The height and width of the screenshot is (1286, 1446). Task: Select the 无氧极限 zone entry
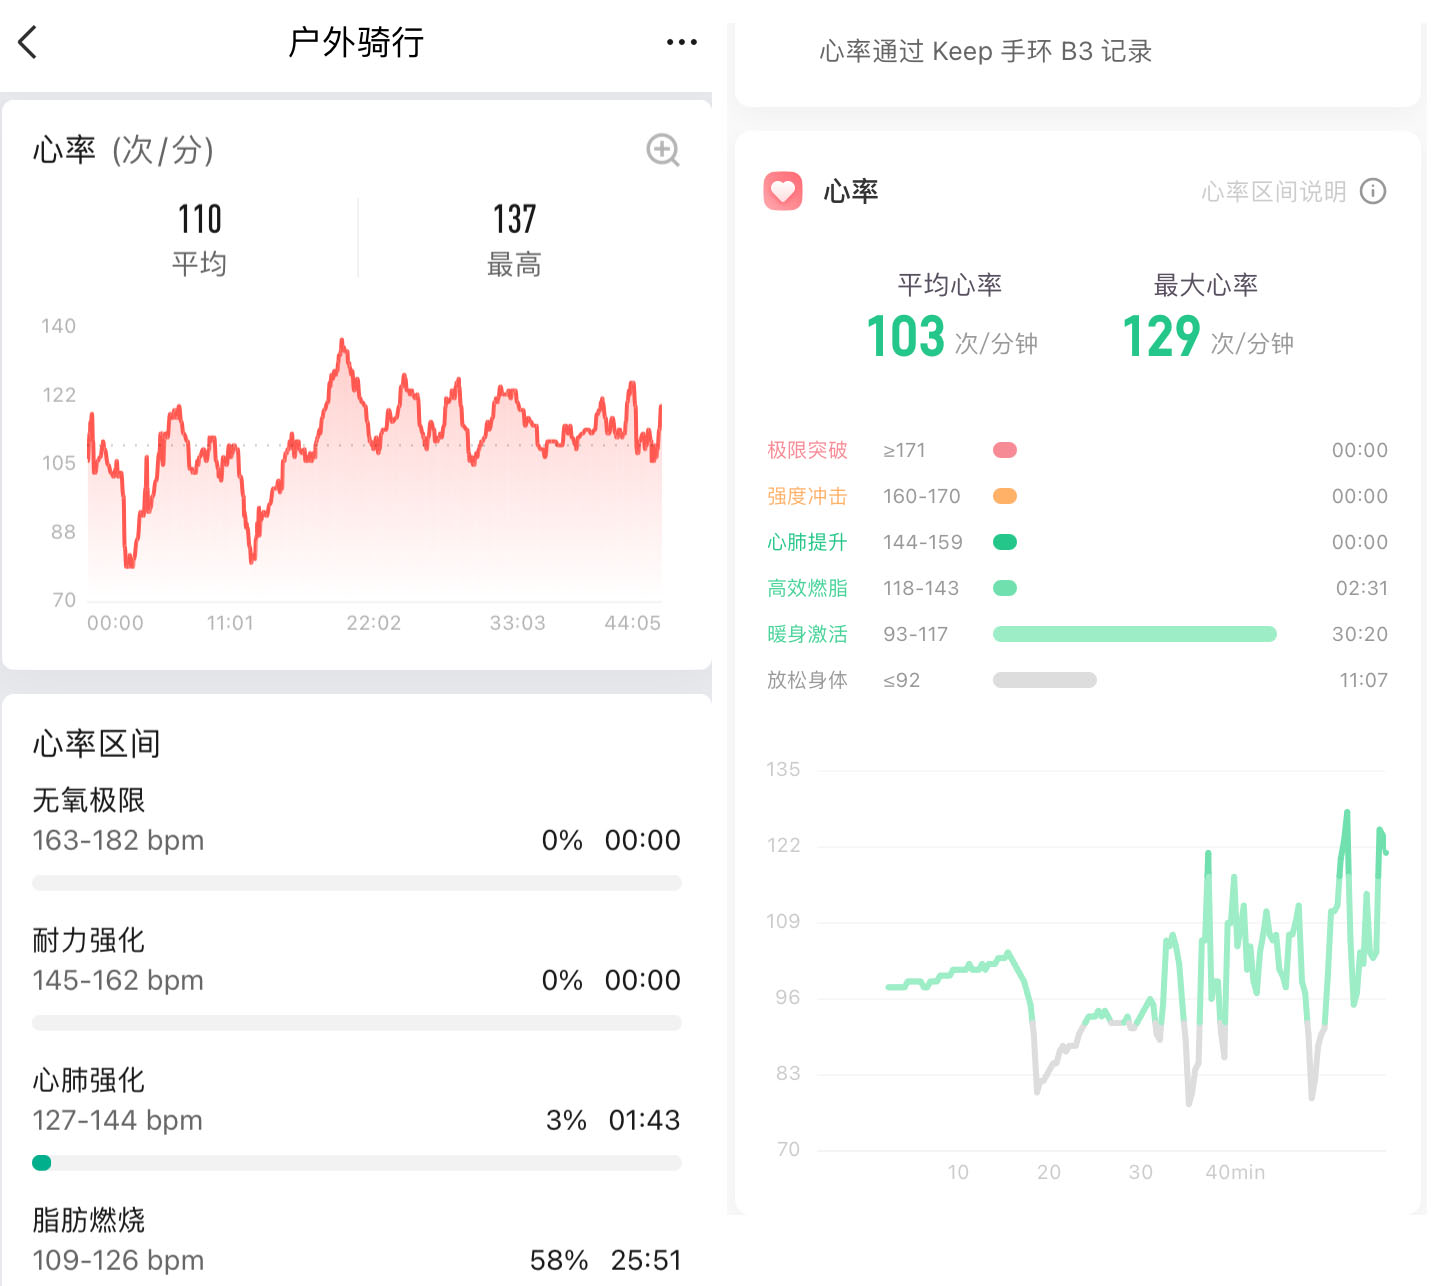(x=88, y=800)
